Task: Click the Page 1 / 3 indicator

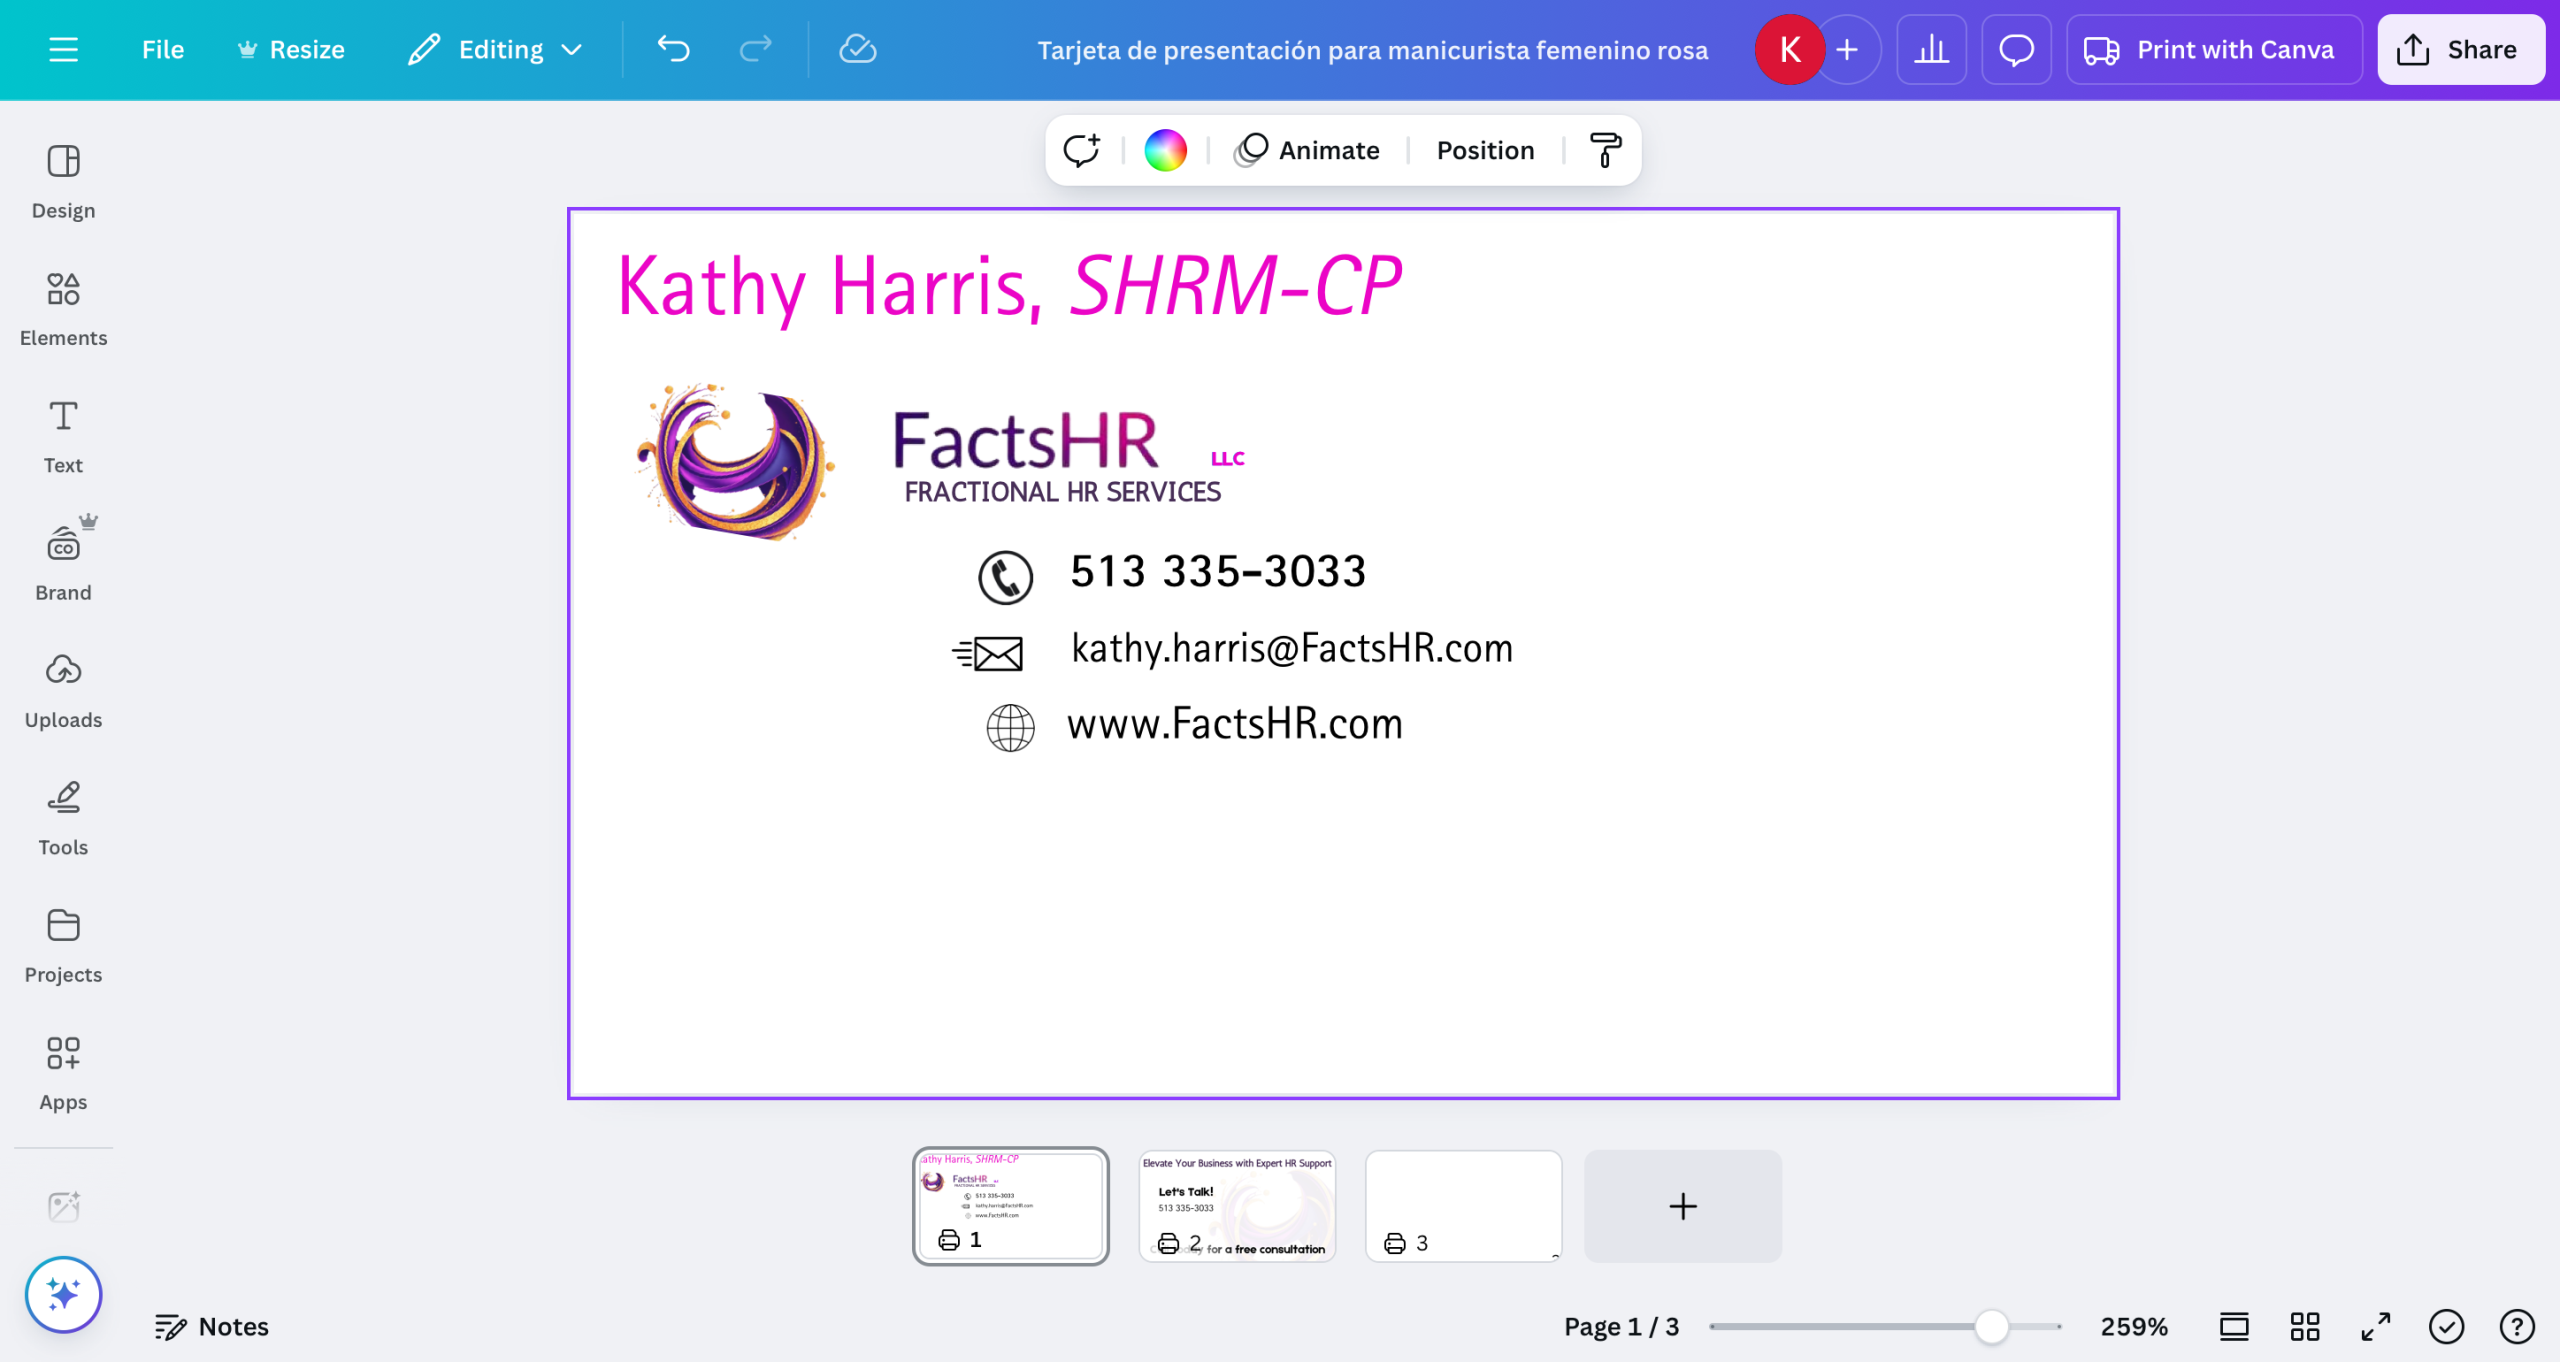Action: point(1621,1327)
